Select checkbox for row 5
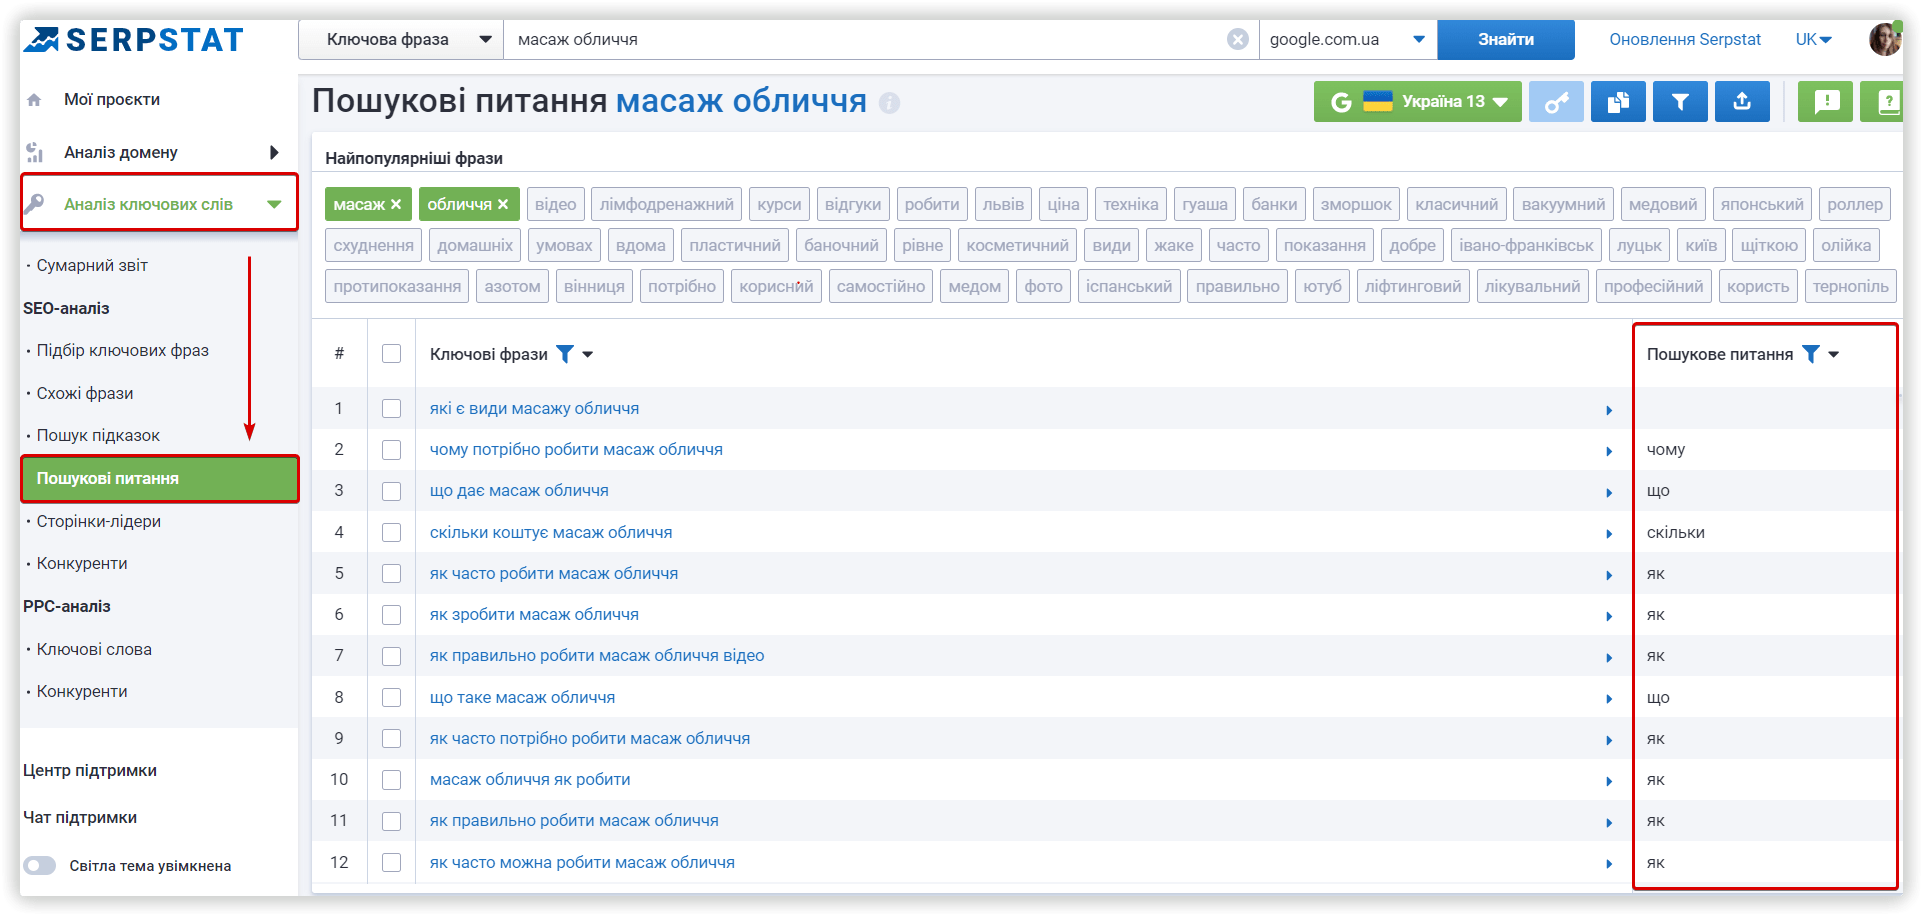Screen dimensions: 1923x916 pos(391,573)
